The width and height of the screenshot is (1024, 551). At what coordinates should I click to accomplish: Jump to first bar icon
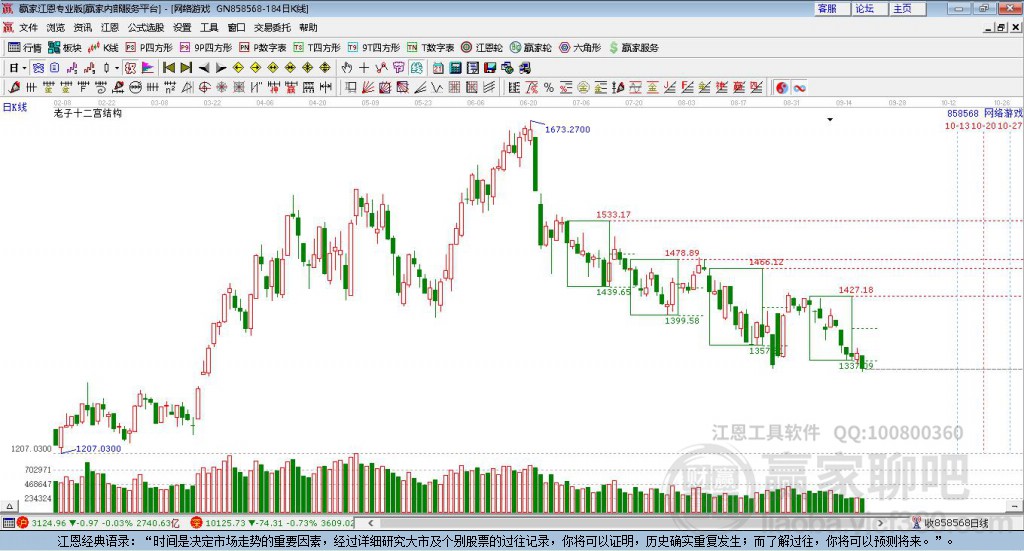point(168,68)
